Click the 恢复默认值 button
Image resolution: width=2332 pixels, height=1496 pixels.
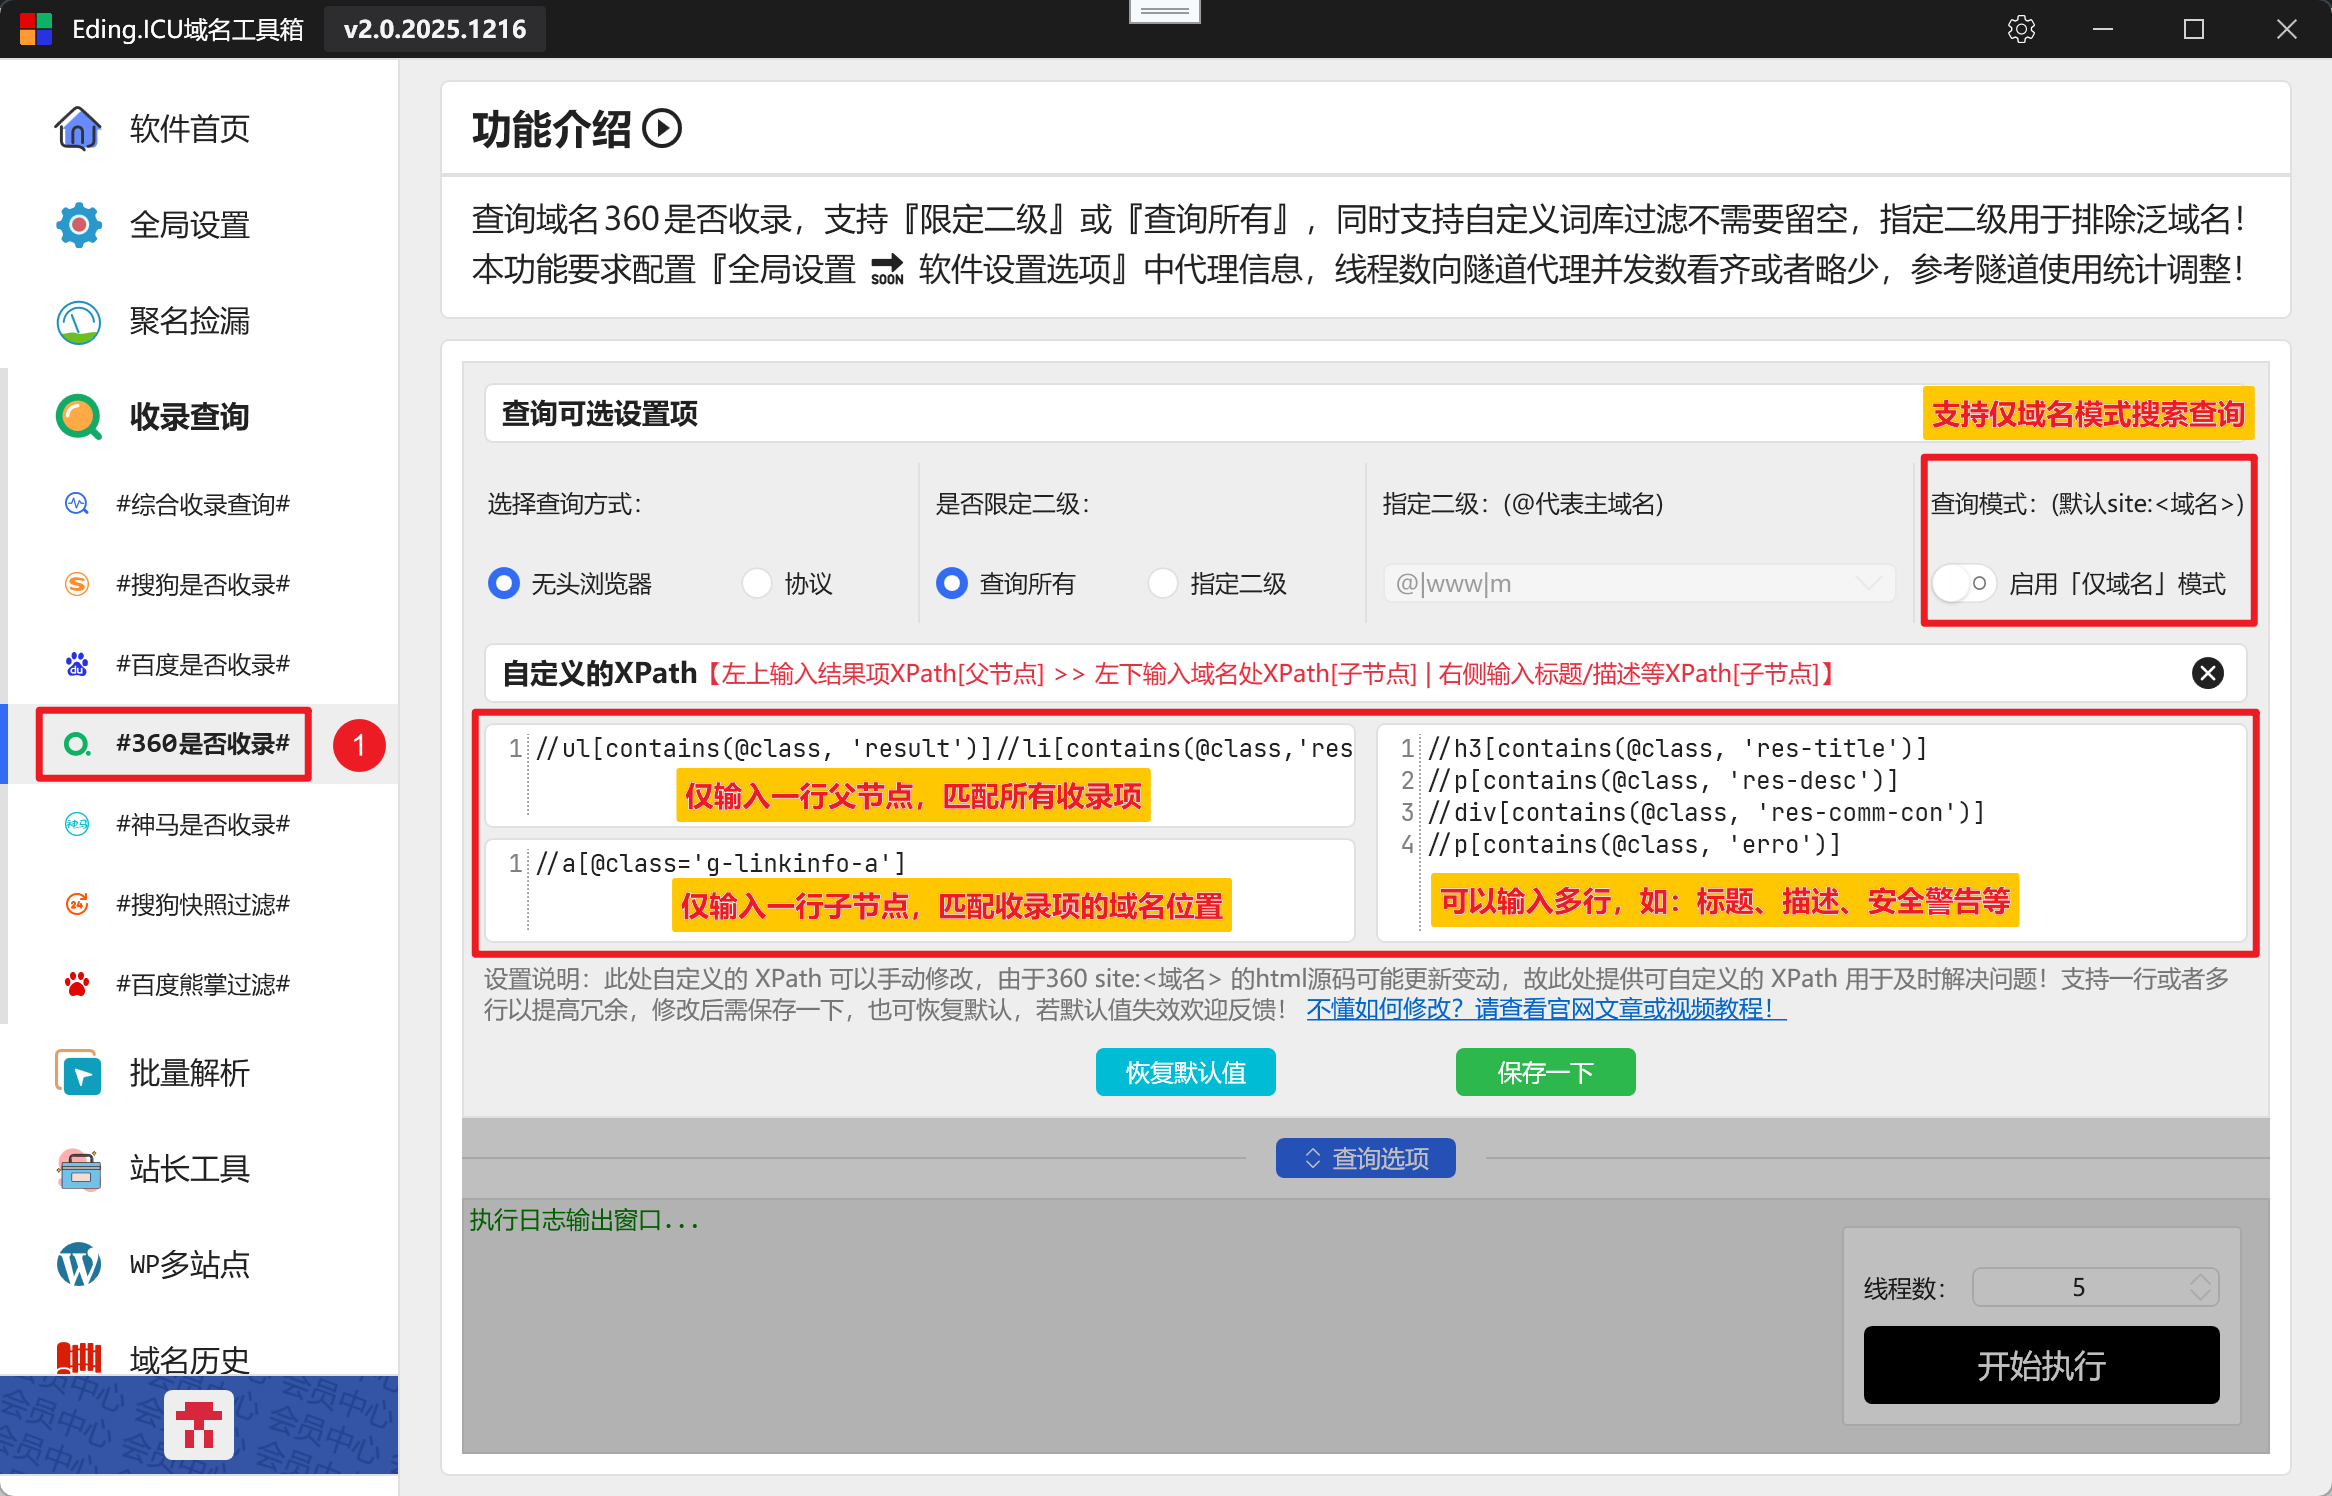click(x=1185, y=1072)
